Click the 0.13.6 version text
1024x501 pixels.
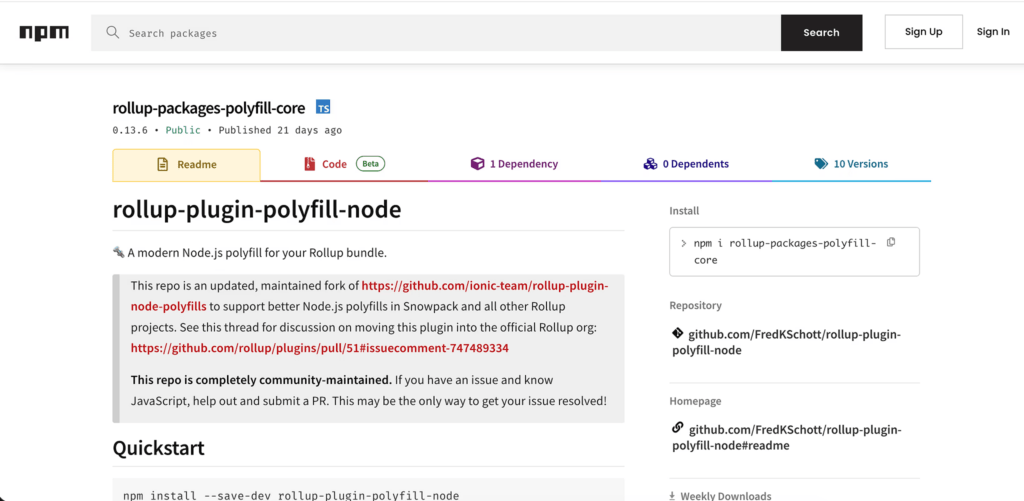coord(129,130)
